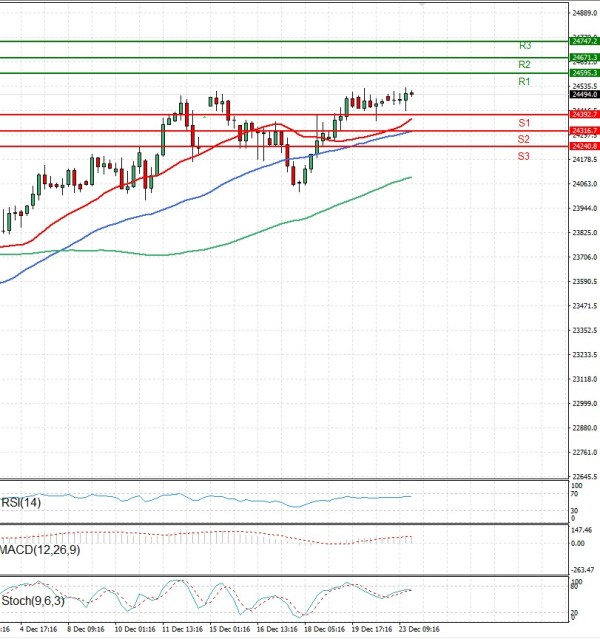Click the 24240.8 red price tag
The width and height of the screenshot is (600, 639).
click(584, 147)
